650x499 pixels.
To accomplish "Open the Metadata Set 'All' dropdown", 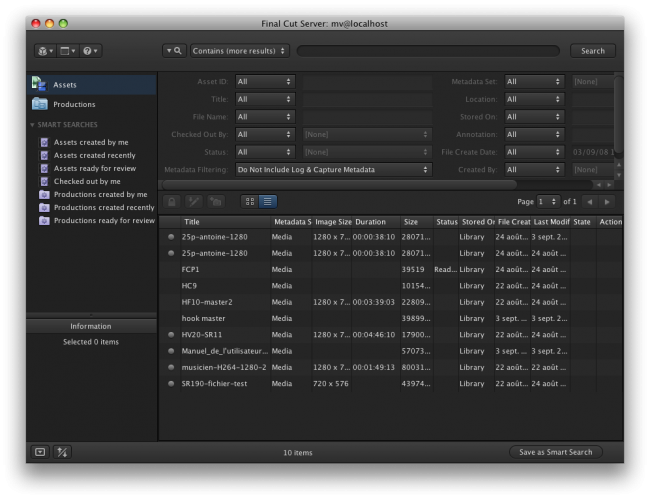I will click(x=534, y=82).
